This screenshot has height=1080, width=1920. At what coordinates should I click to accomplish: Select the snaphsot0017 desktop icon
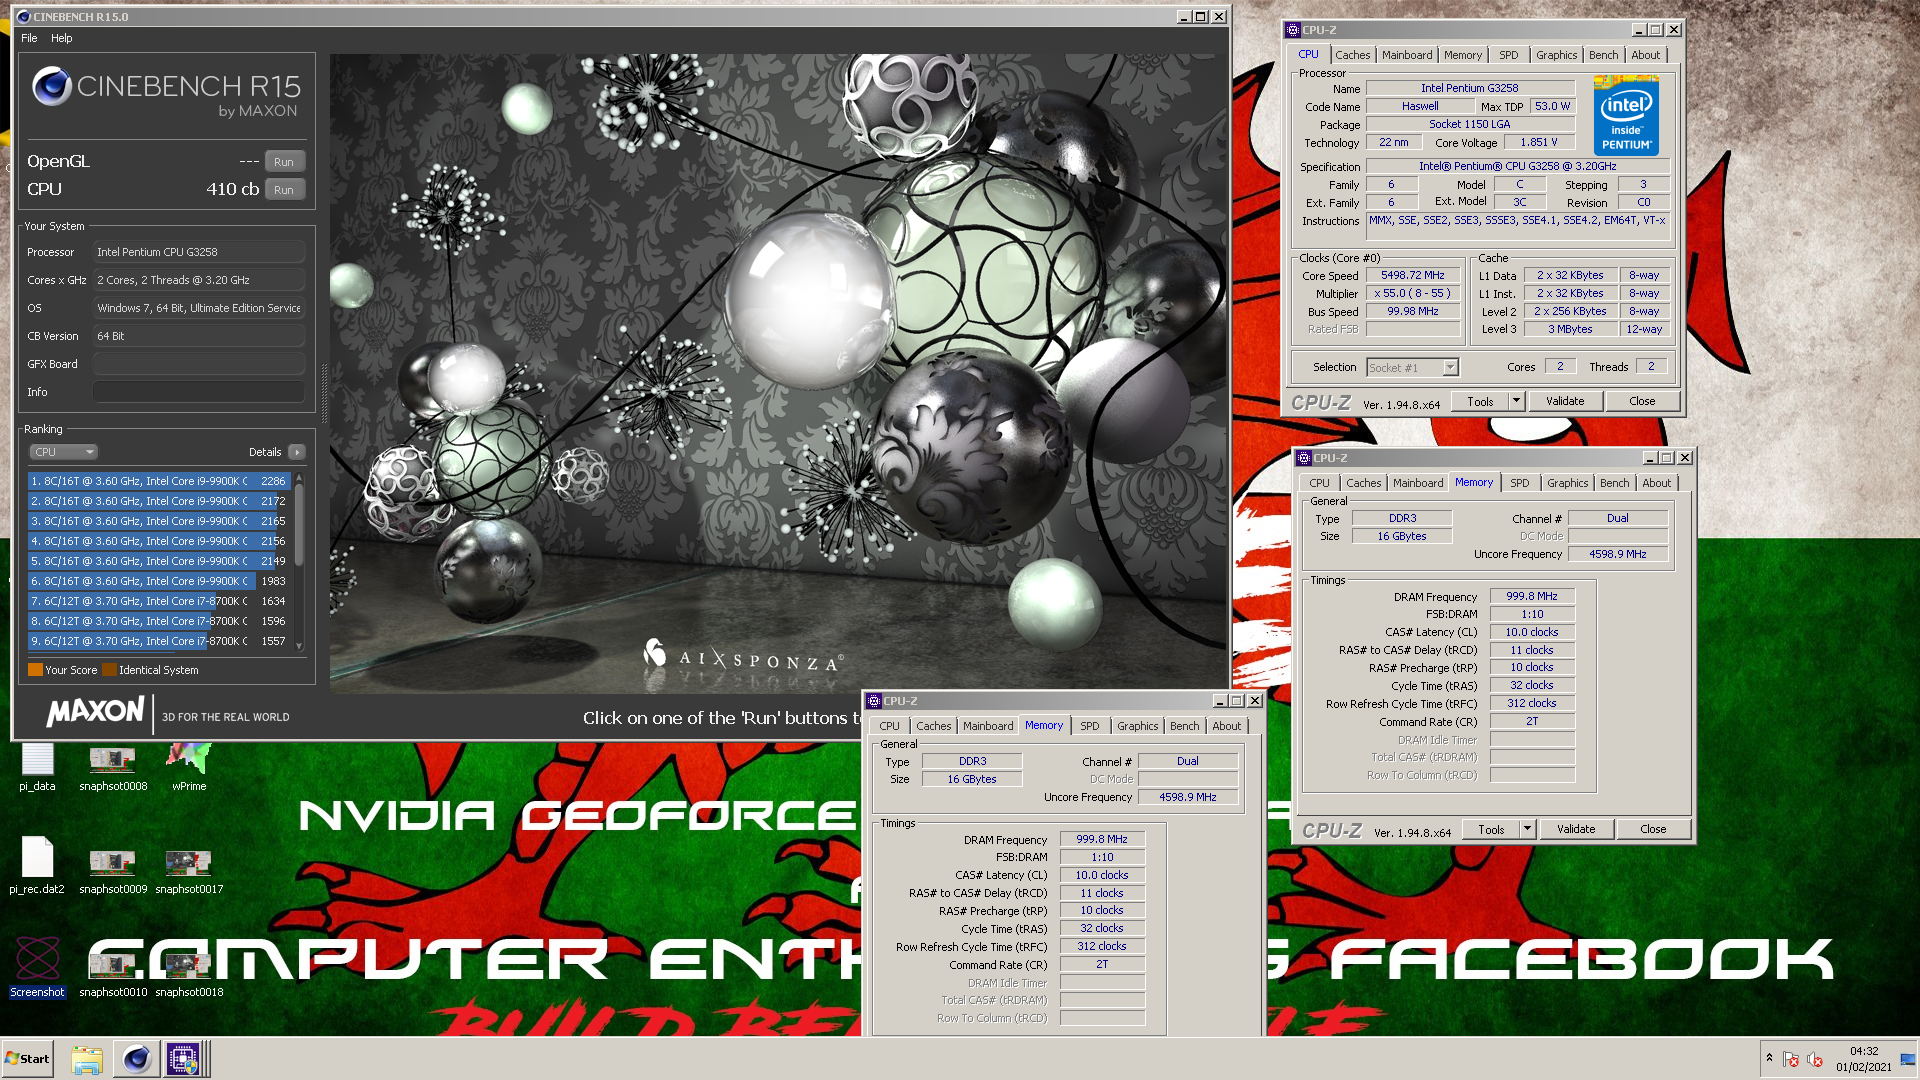[189, 868]
